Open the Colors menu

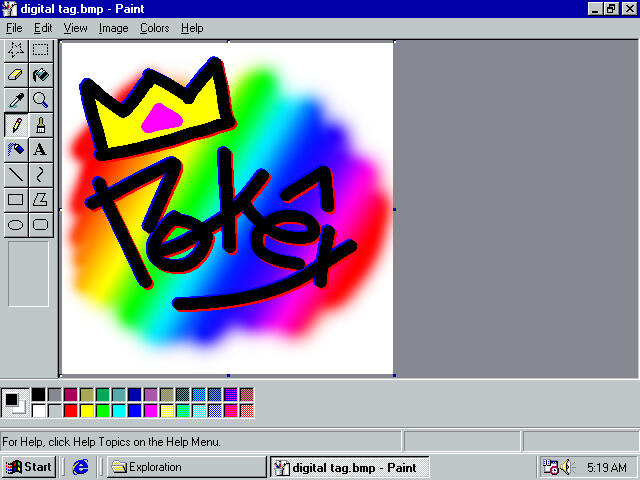(154, 28)
